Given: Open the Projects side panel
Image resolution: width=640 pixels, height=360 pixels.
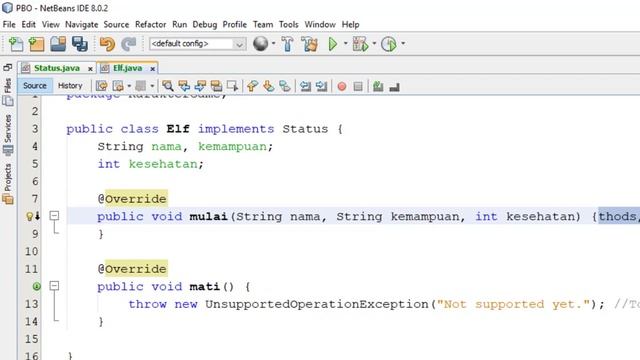Looking at the screenshot, I should [8, 184].
